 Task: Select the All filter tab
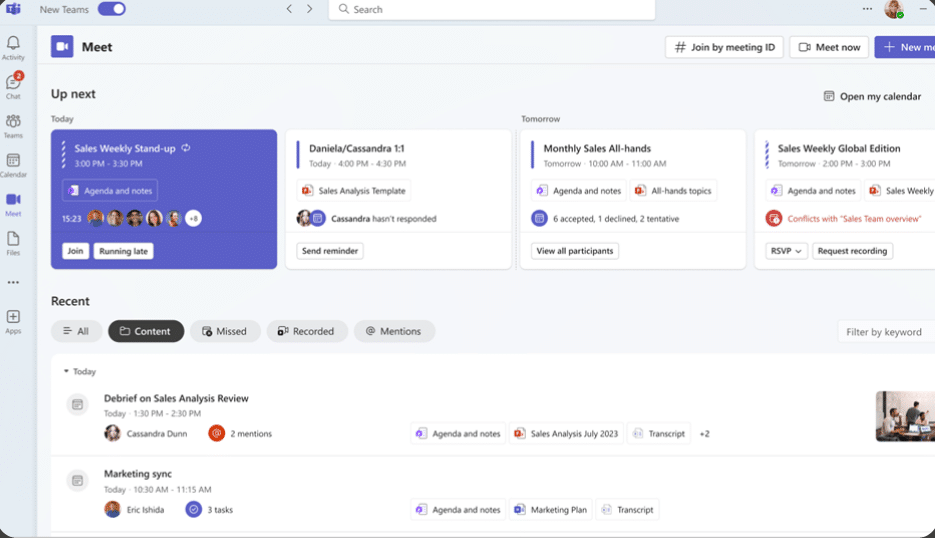[76, 331]
